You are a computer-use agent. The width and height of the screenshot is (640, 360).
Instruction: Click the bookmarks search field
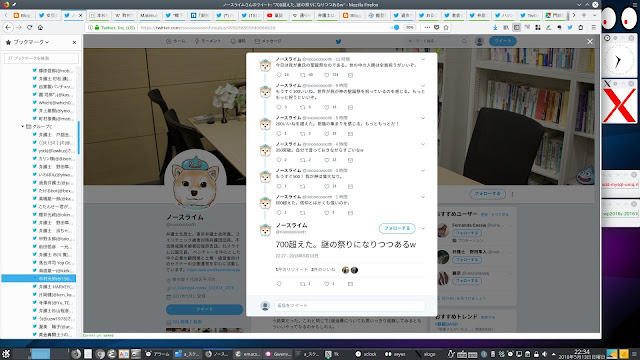point(41,58)
